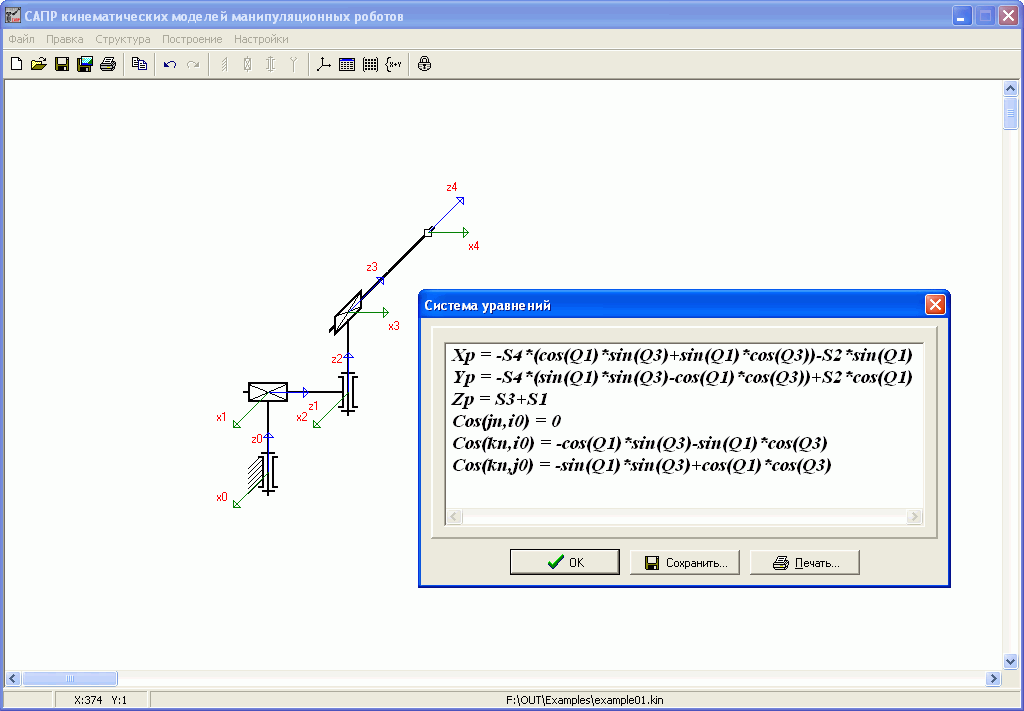This screenshot has width=1024, height=711.
Task: Open the Файл menu
Action: point(22,39)
